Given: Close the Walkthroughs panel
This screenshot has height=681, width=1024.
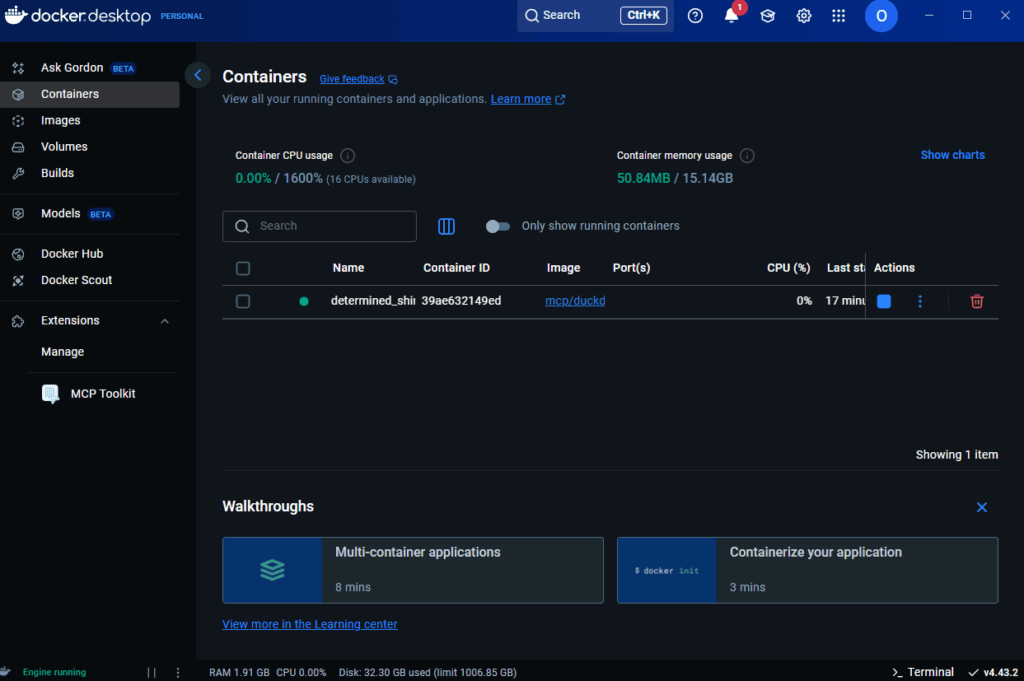Looking at the screenshot, I should (981, 508).
